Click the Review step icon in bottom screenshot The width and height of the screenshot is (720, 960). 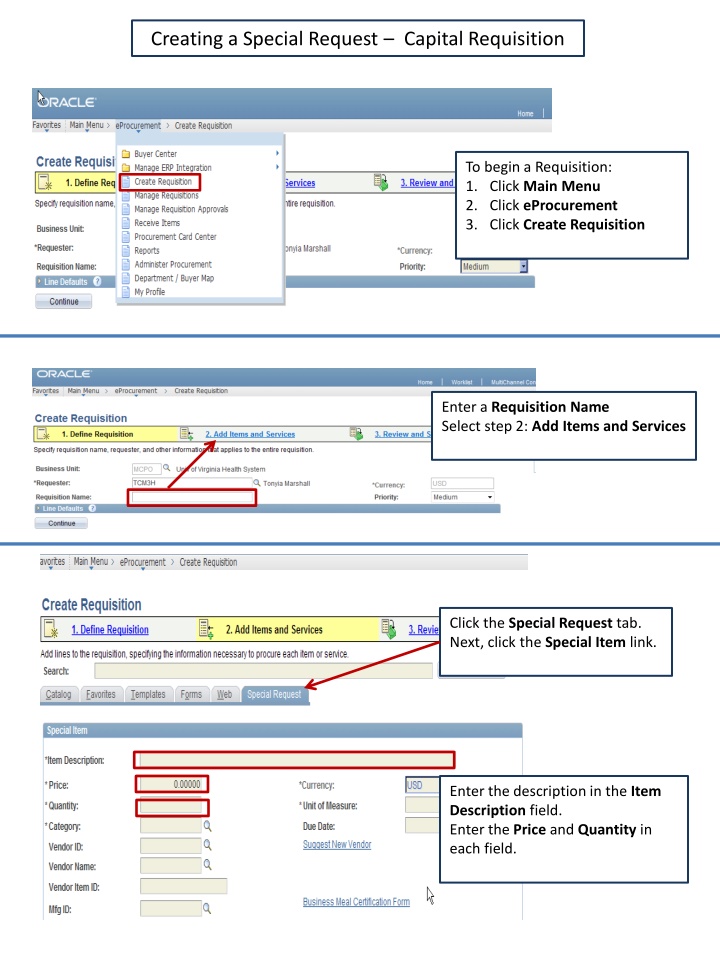tap(389, 629)
